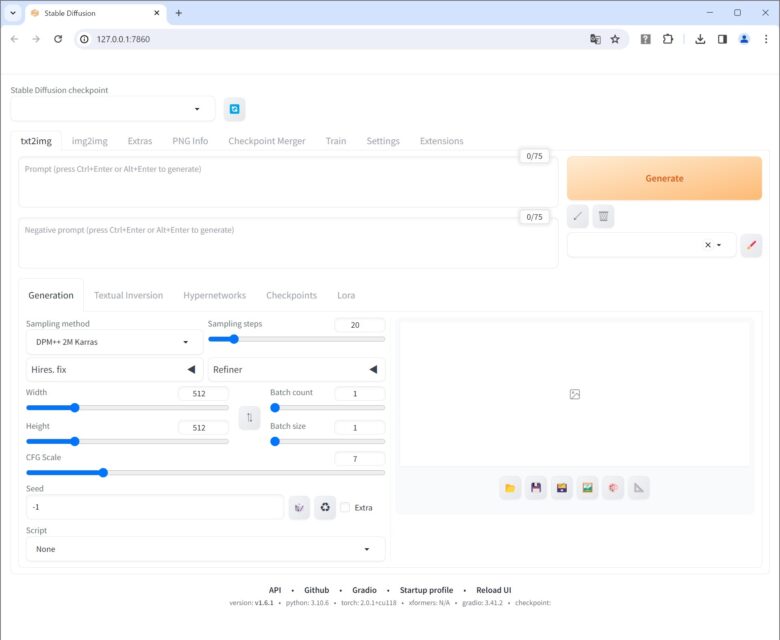Adjust the Width slider
Image resolution: width=780 pixels, height=640 pixels.
pos(127,408)
